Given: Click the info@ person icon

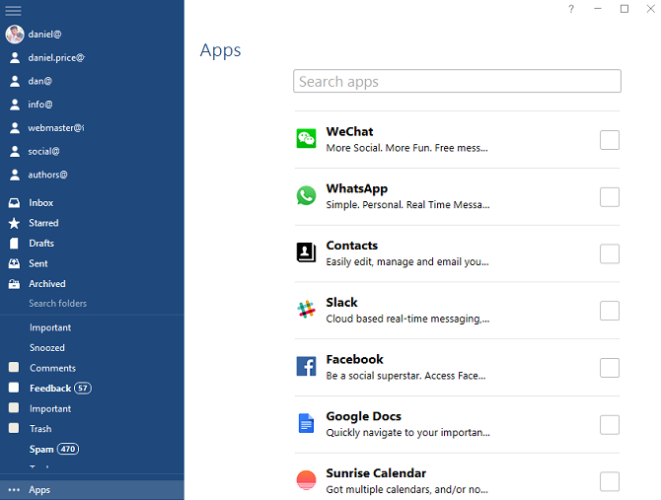Looking at the screenshot, I should pyautogui.click(x=15, y=105).
